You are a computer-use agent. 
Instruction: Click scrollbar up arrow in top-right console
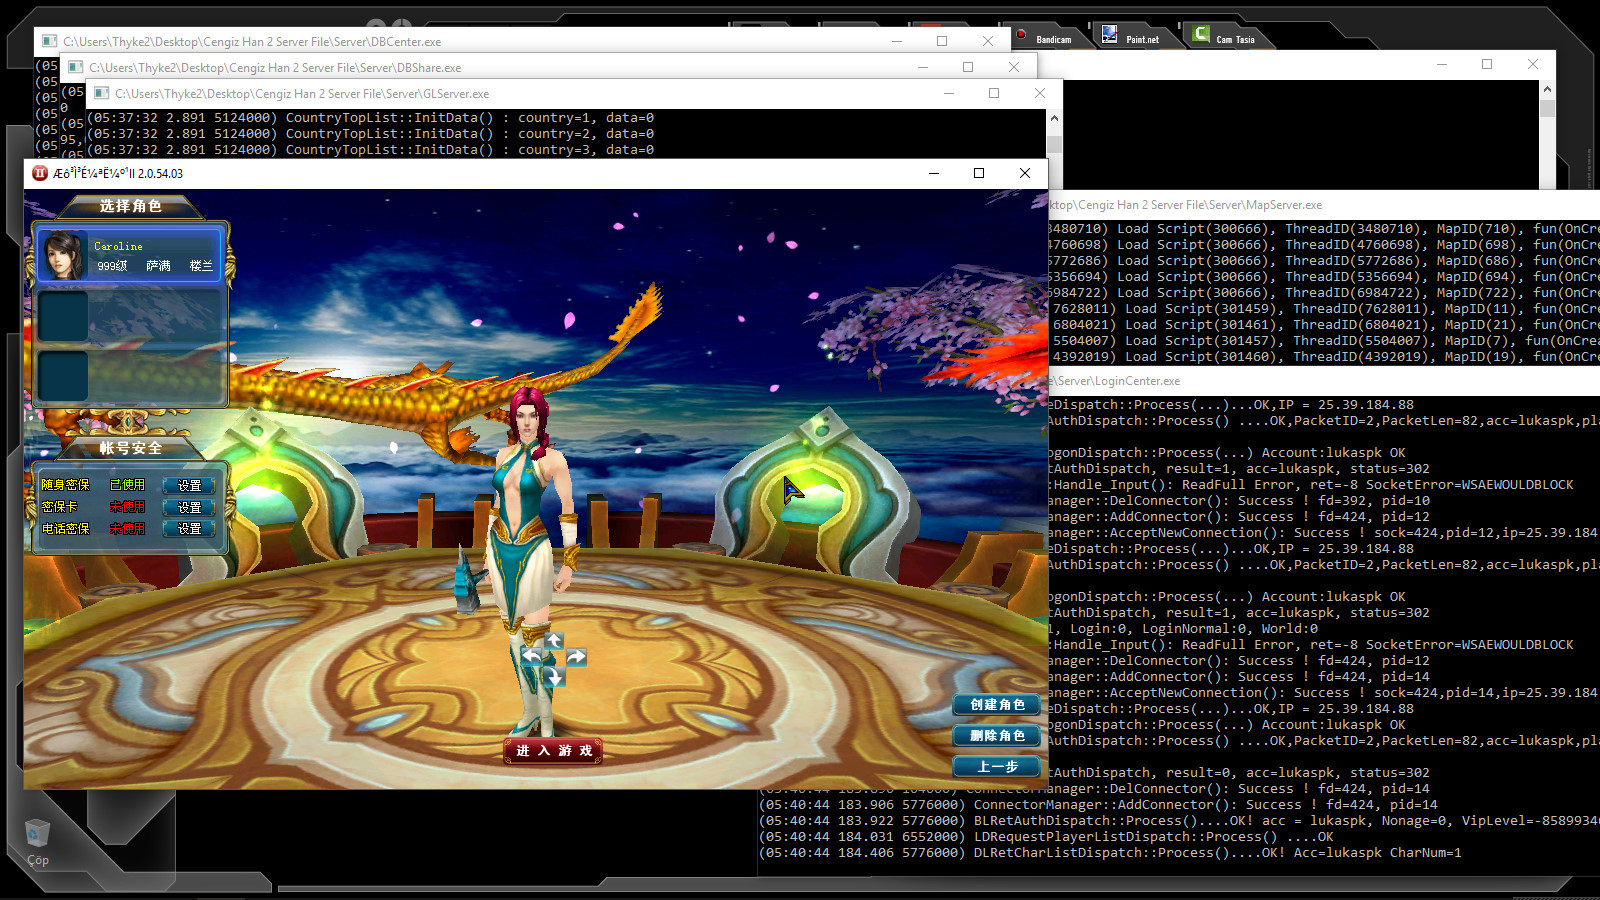1547,89
